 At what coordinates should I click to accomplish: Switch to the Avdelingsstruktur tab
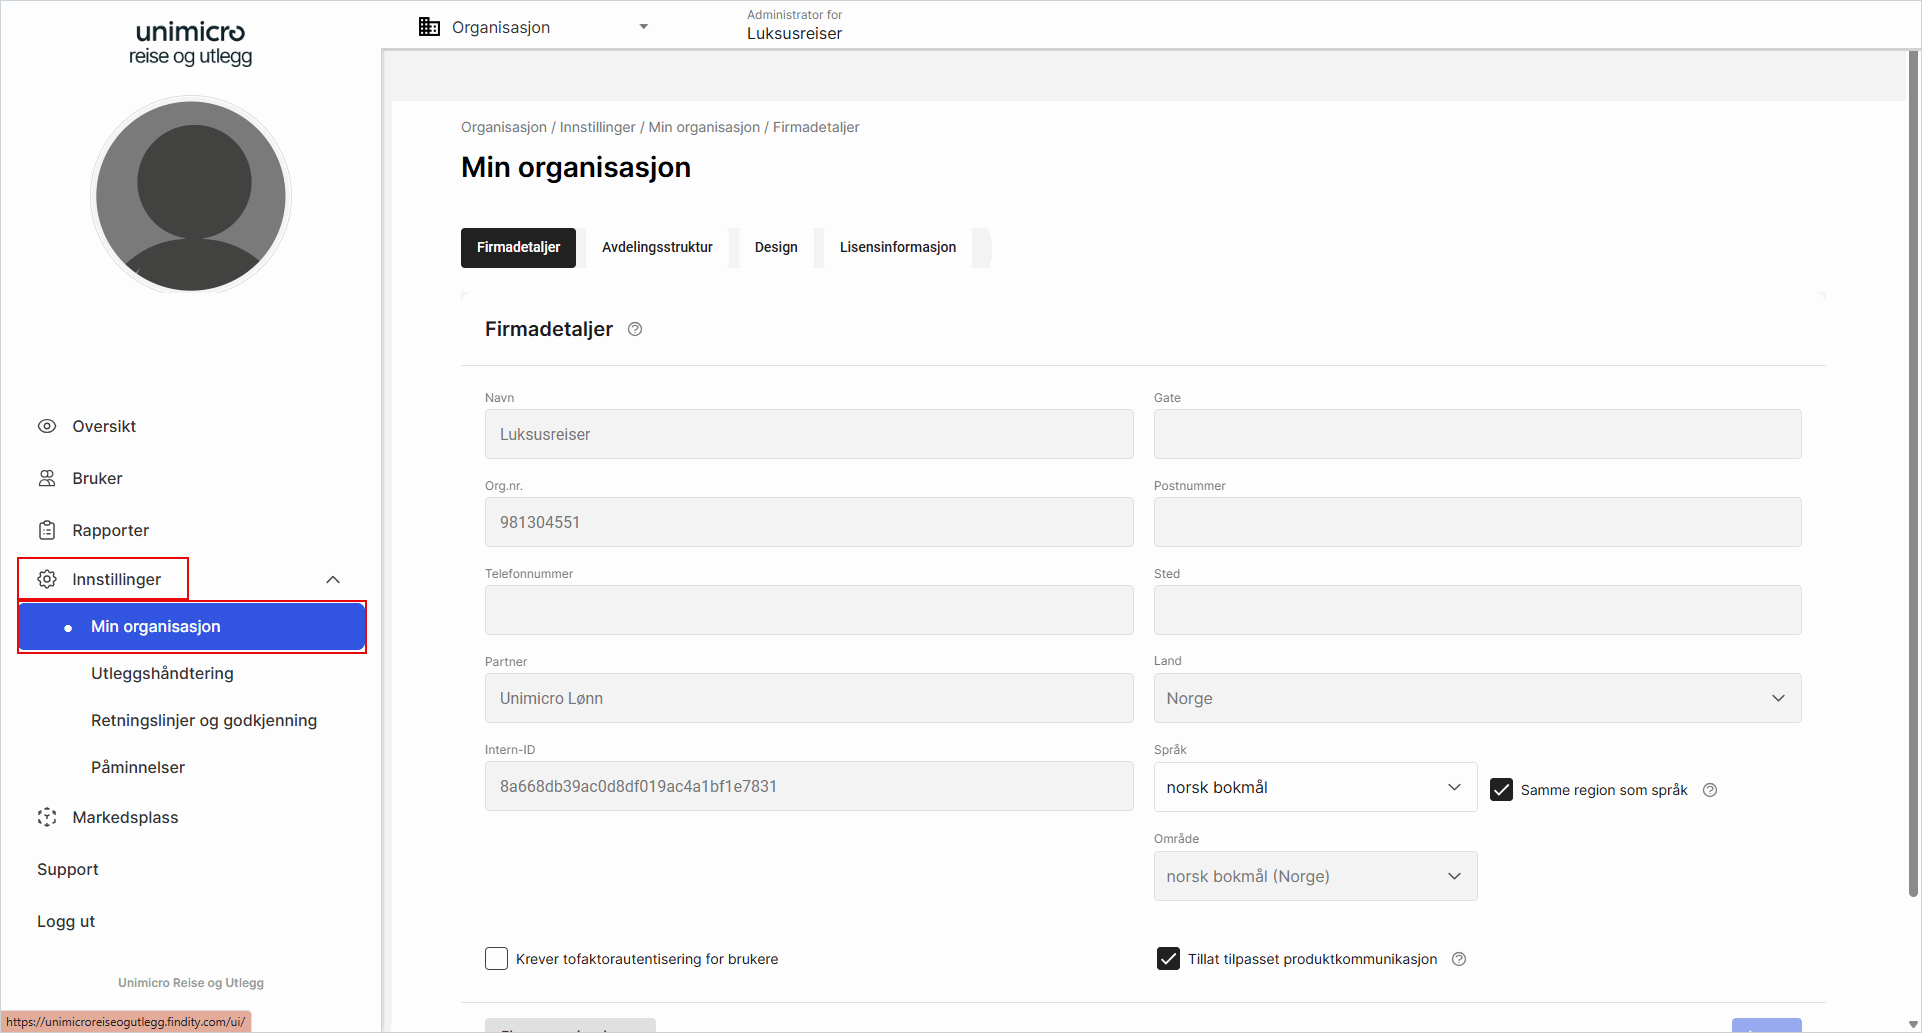(657, 247)
